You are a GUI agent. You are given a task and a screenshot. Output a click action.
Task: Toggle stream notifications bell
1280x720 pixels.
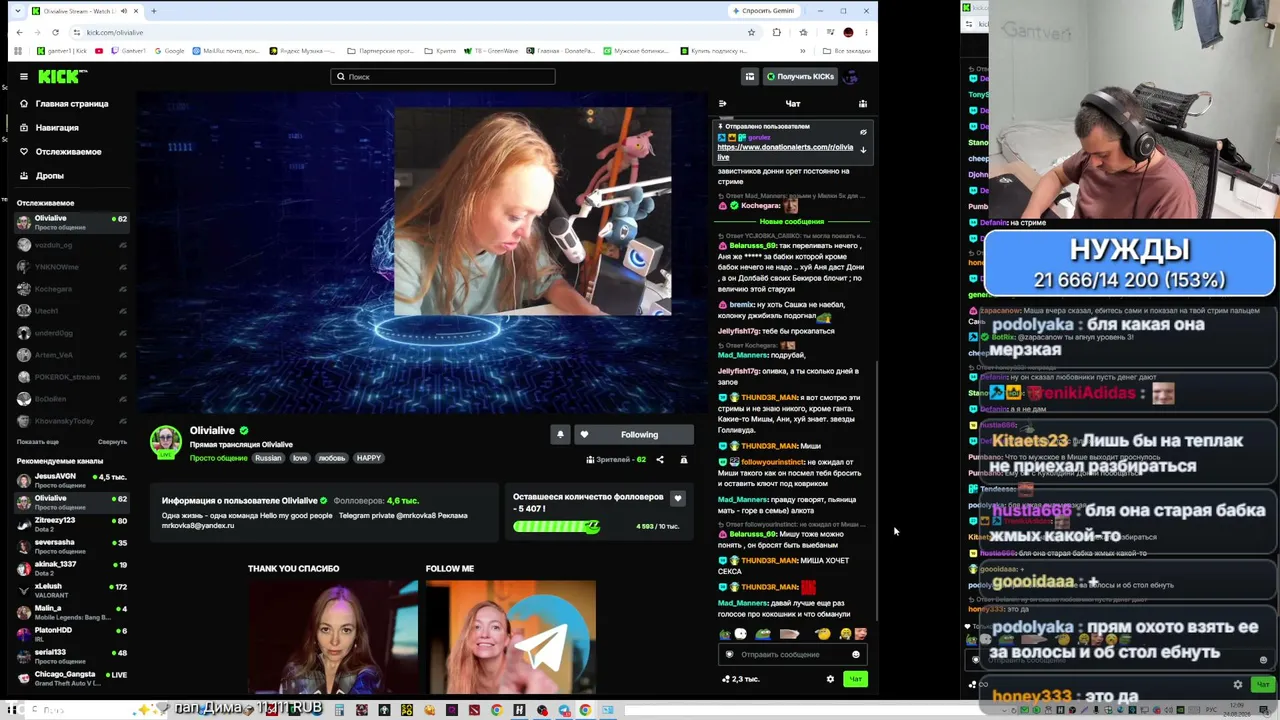pos(560,435)
